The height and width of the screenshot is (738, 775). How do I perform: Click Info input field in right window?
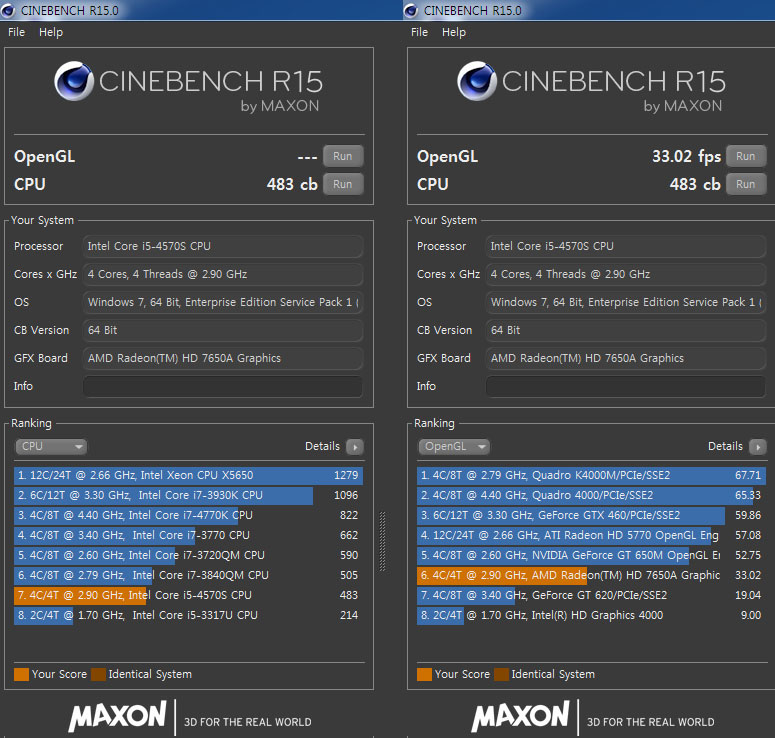[x=626, y=386]
